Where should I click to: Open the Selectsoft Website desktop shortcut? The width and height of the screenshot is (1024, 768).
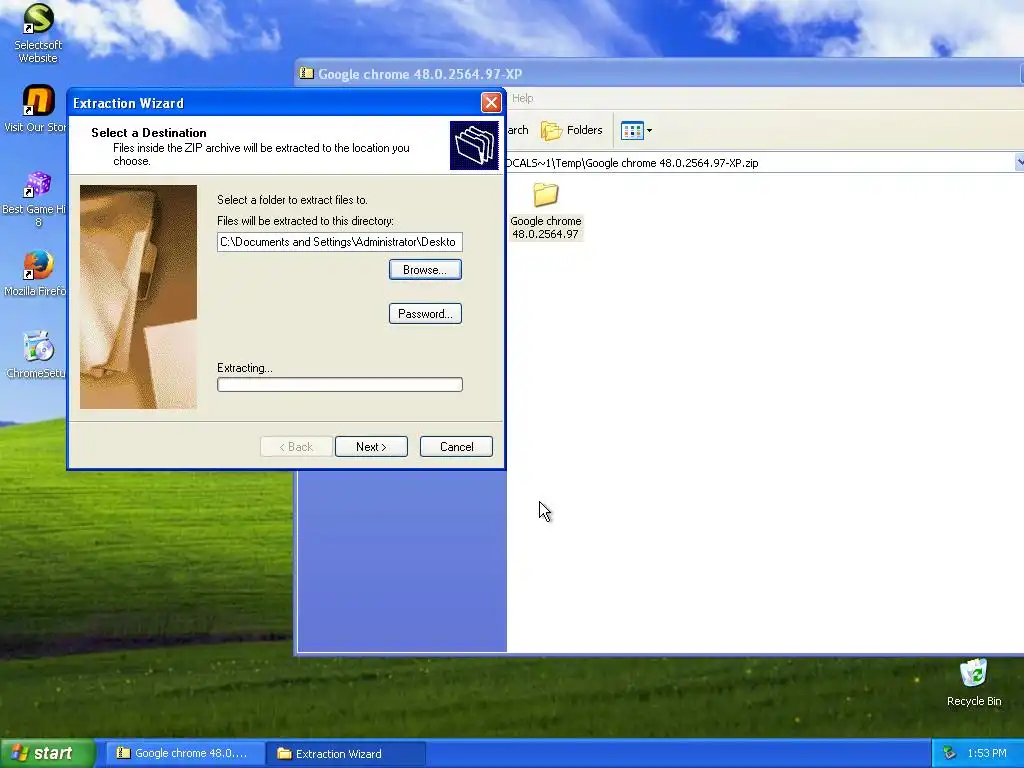[x=38, y=33]
